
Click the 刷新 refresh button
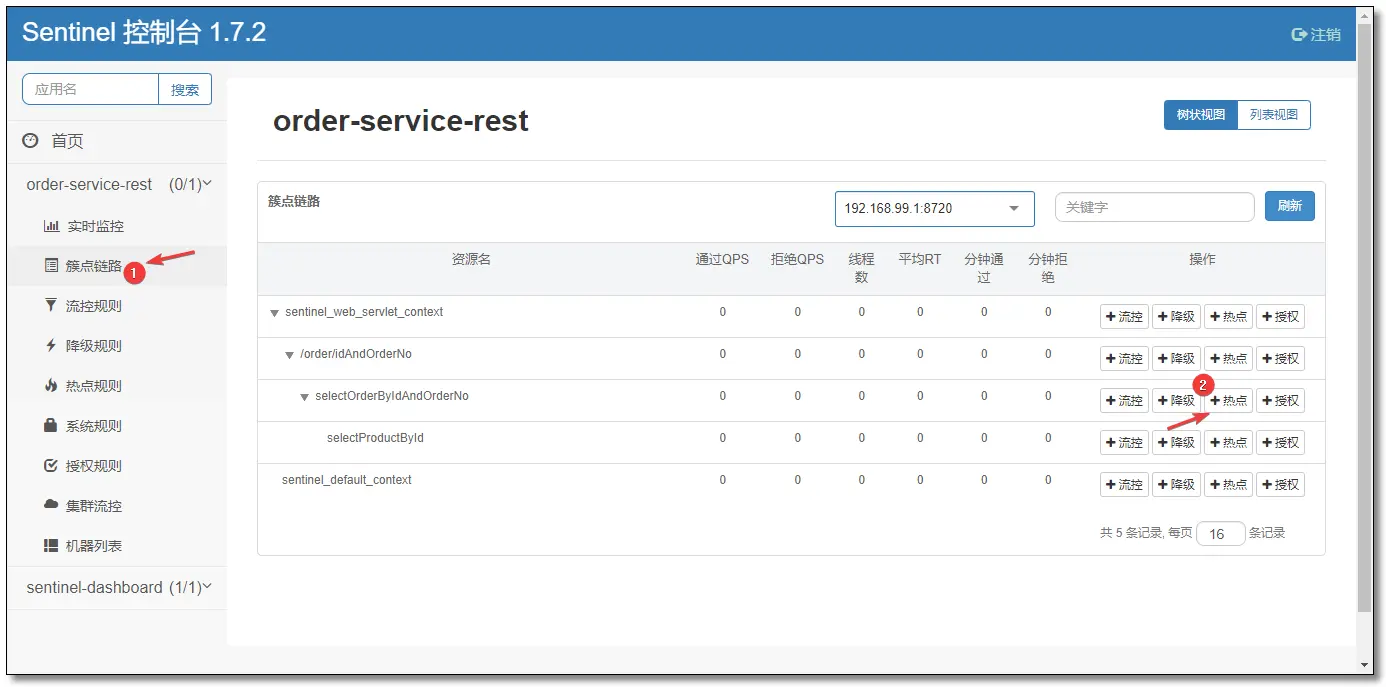click(x=1289, y=206)
